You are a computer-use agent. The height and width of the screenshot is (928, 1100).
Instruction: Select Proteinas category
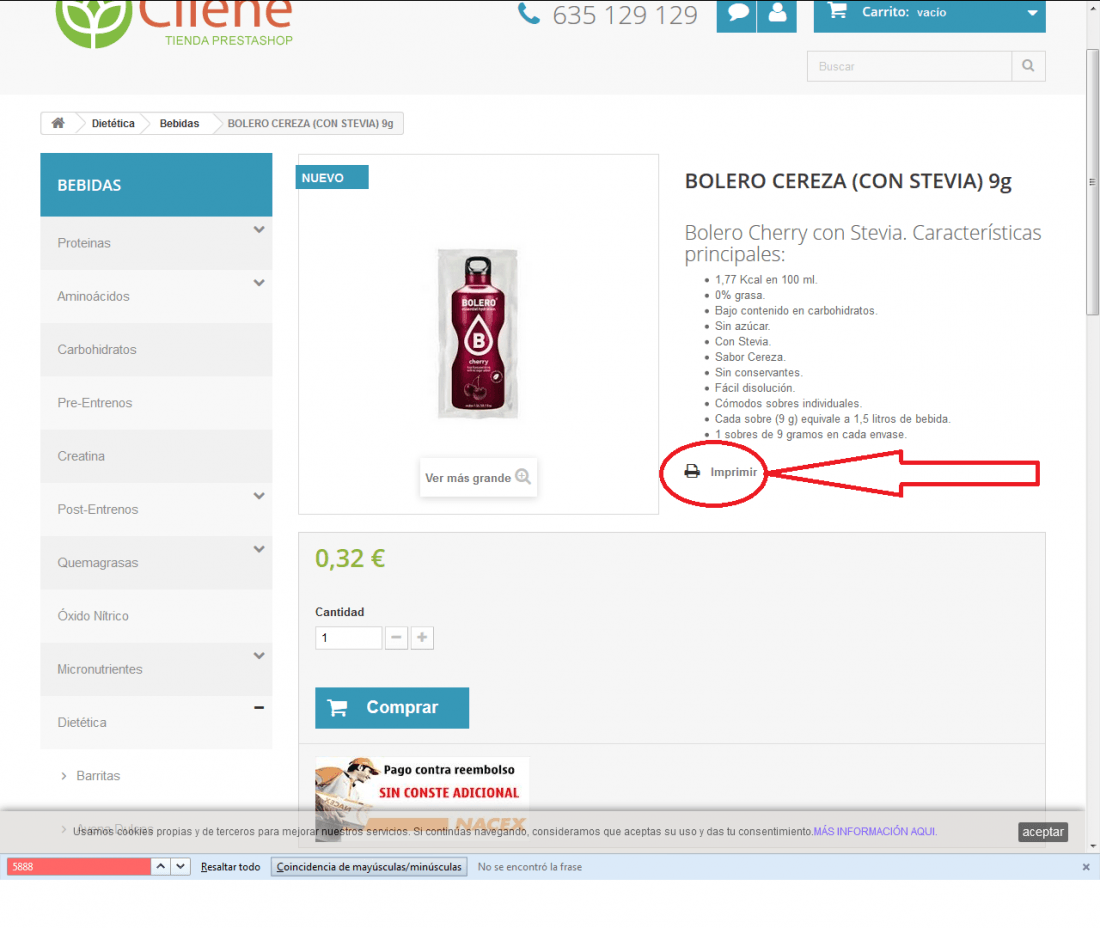(x=84, y=243)
